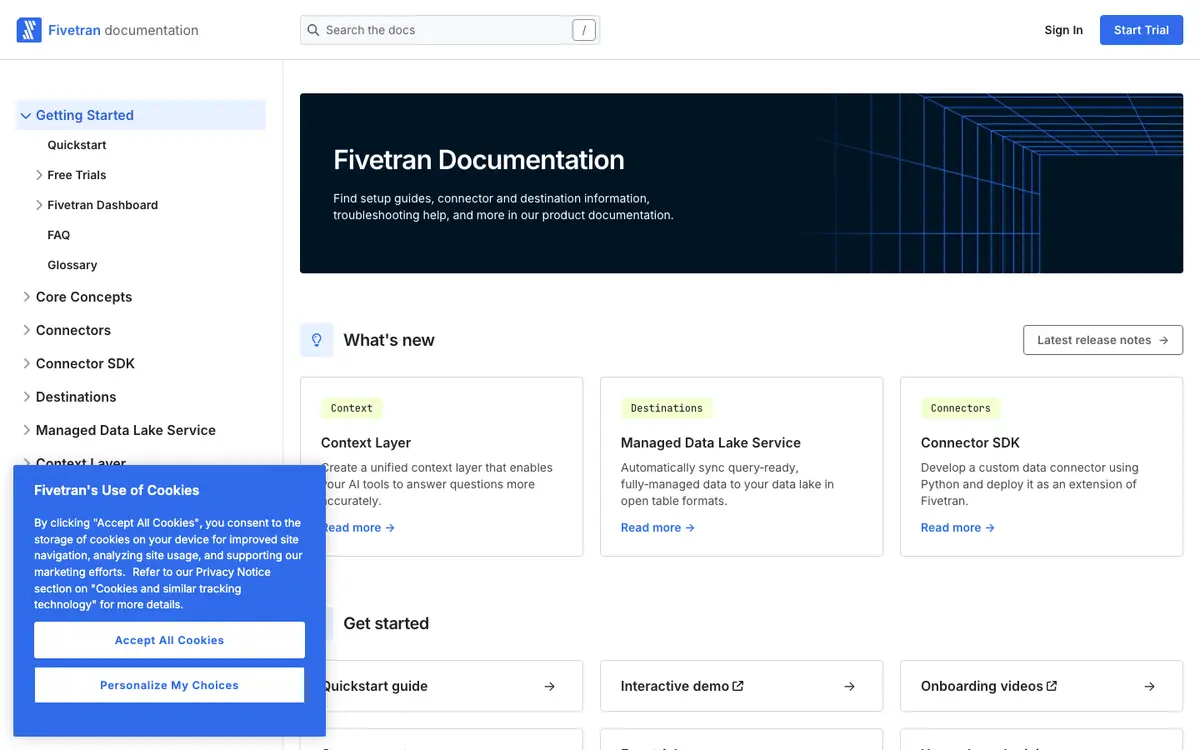
Task: Click Sign In link
Action: point(1063,30)
